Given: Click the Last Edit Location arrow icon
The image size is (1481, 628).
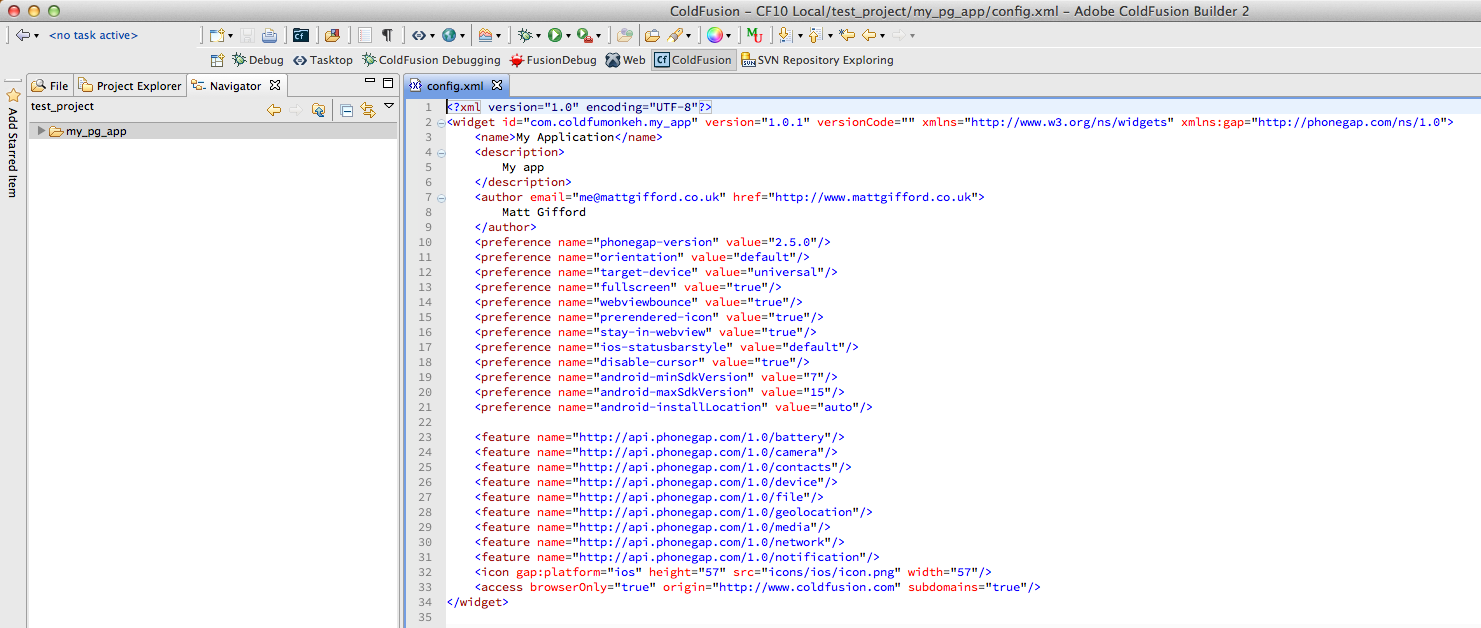Looking at the screenshot, I should pyautogui.click(x=848, y=35).
